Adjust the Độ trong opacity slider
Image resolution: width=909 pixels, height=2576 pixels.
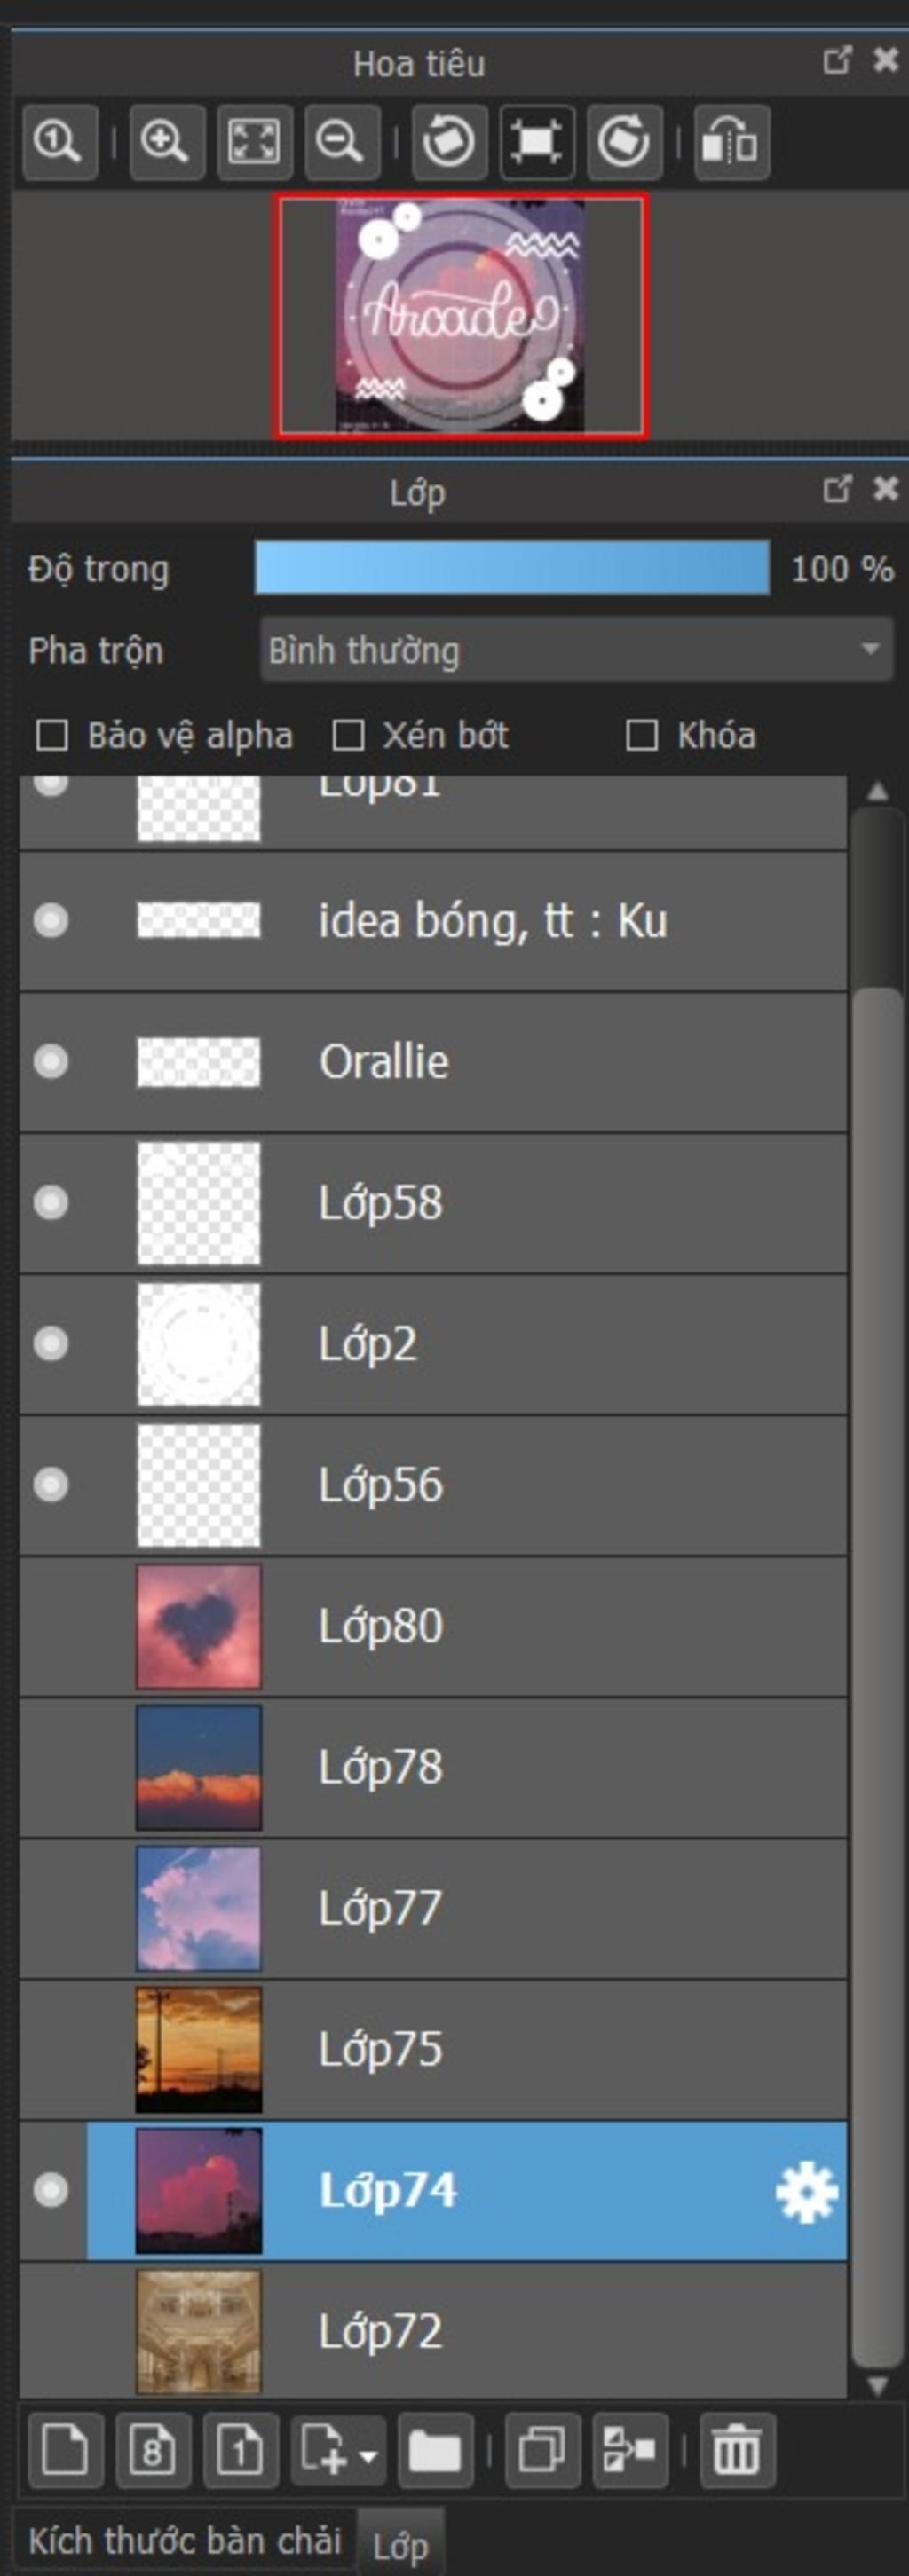[512, 568]
